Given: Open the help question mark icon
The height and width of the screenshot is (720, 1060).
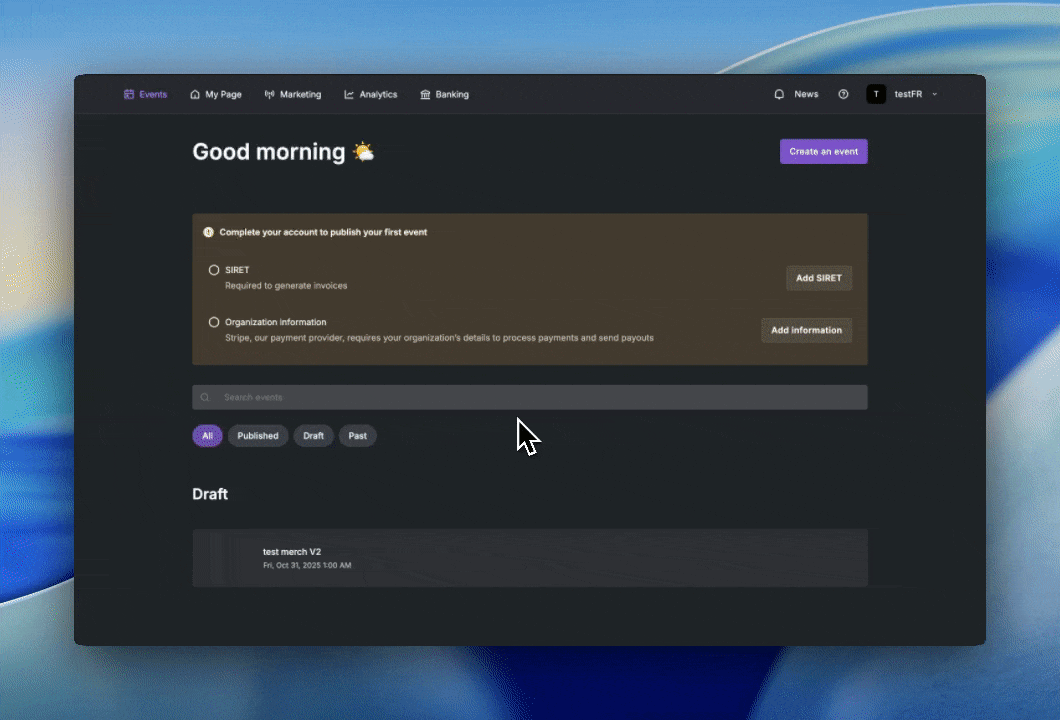Looking at the screenshot, I should pos(843,95).
